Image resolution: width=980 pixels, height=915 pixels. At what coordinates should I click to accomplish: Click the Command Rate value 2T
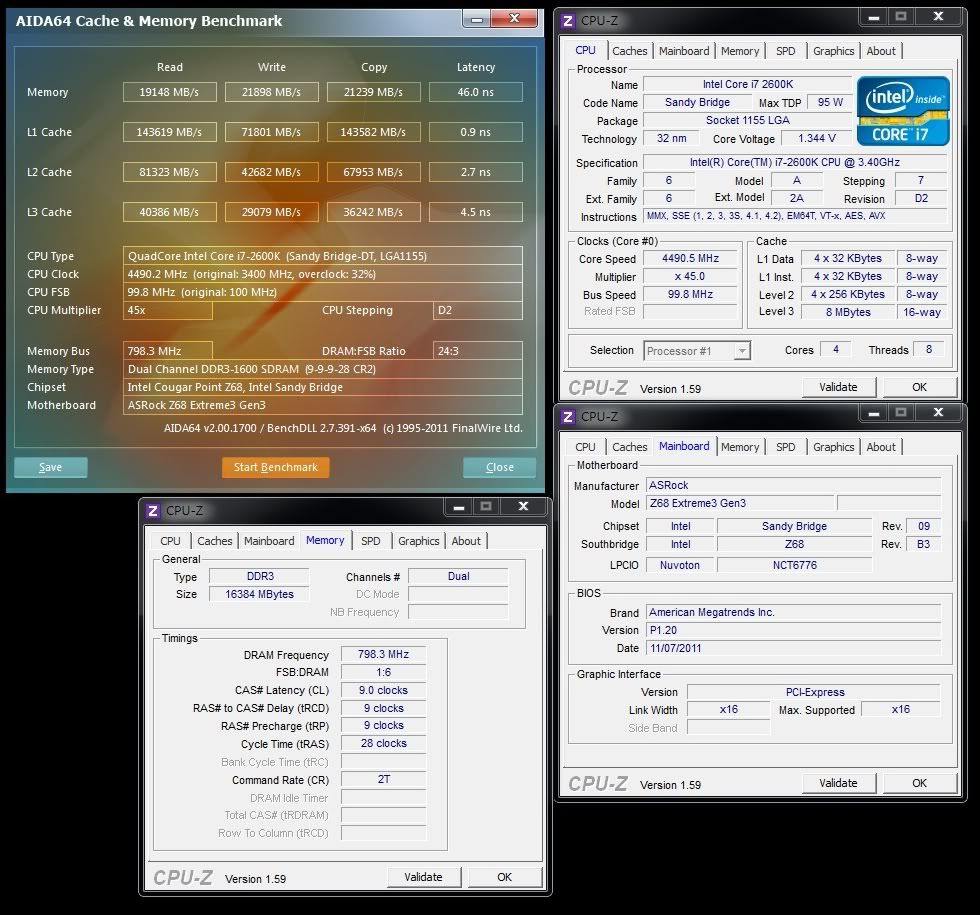point(383,779)
